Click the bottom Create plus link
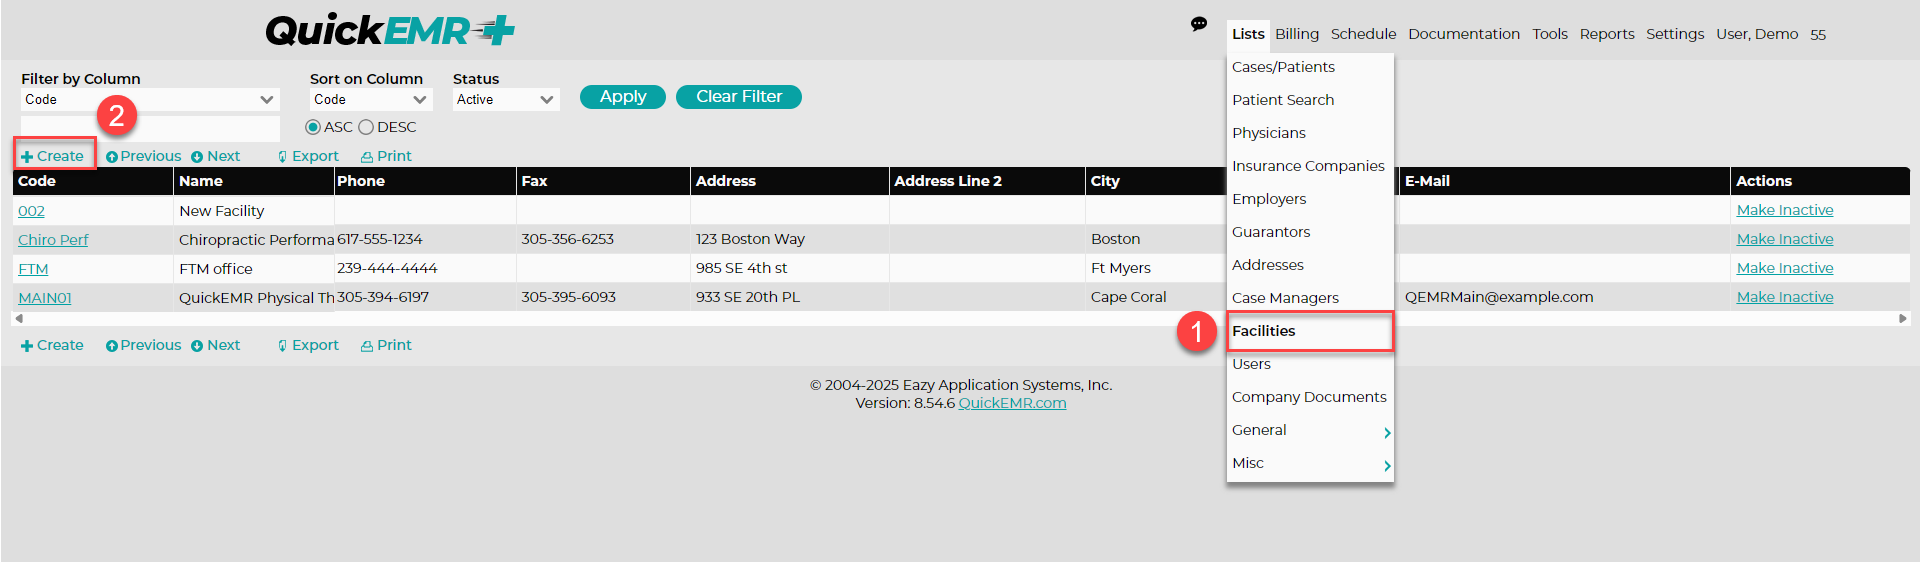This screenshot has width=1920, height=562. 53,345
